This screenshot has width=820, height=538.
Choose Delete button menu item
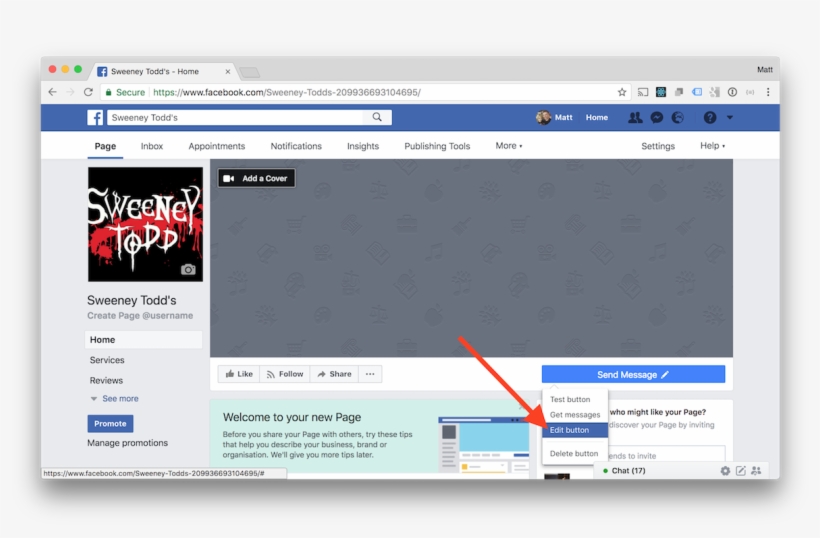(x=575, y=453)
